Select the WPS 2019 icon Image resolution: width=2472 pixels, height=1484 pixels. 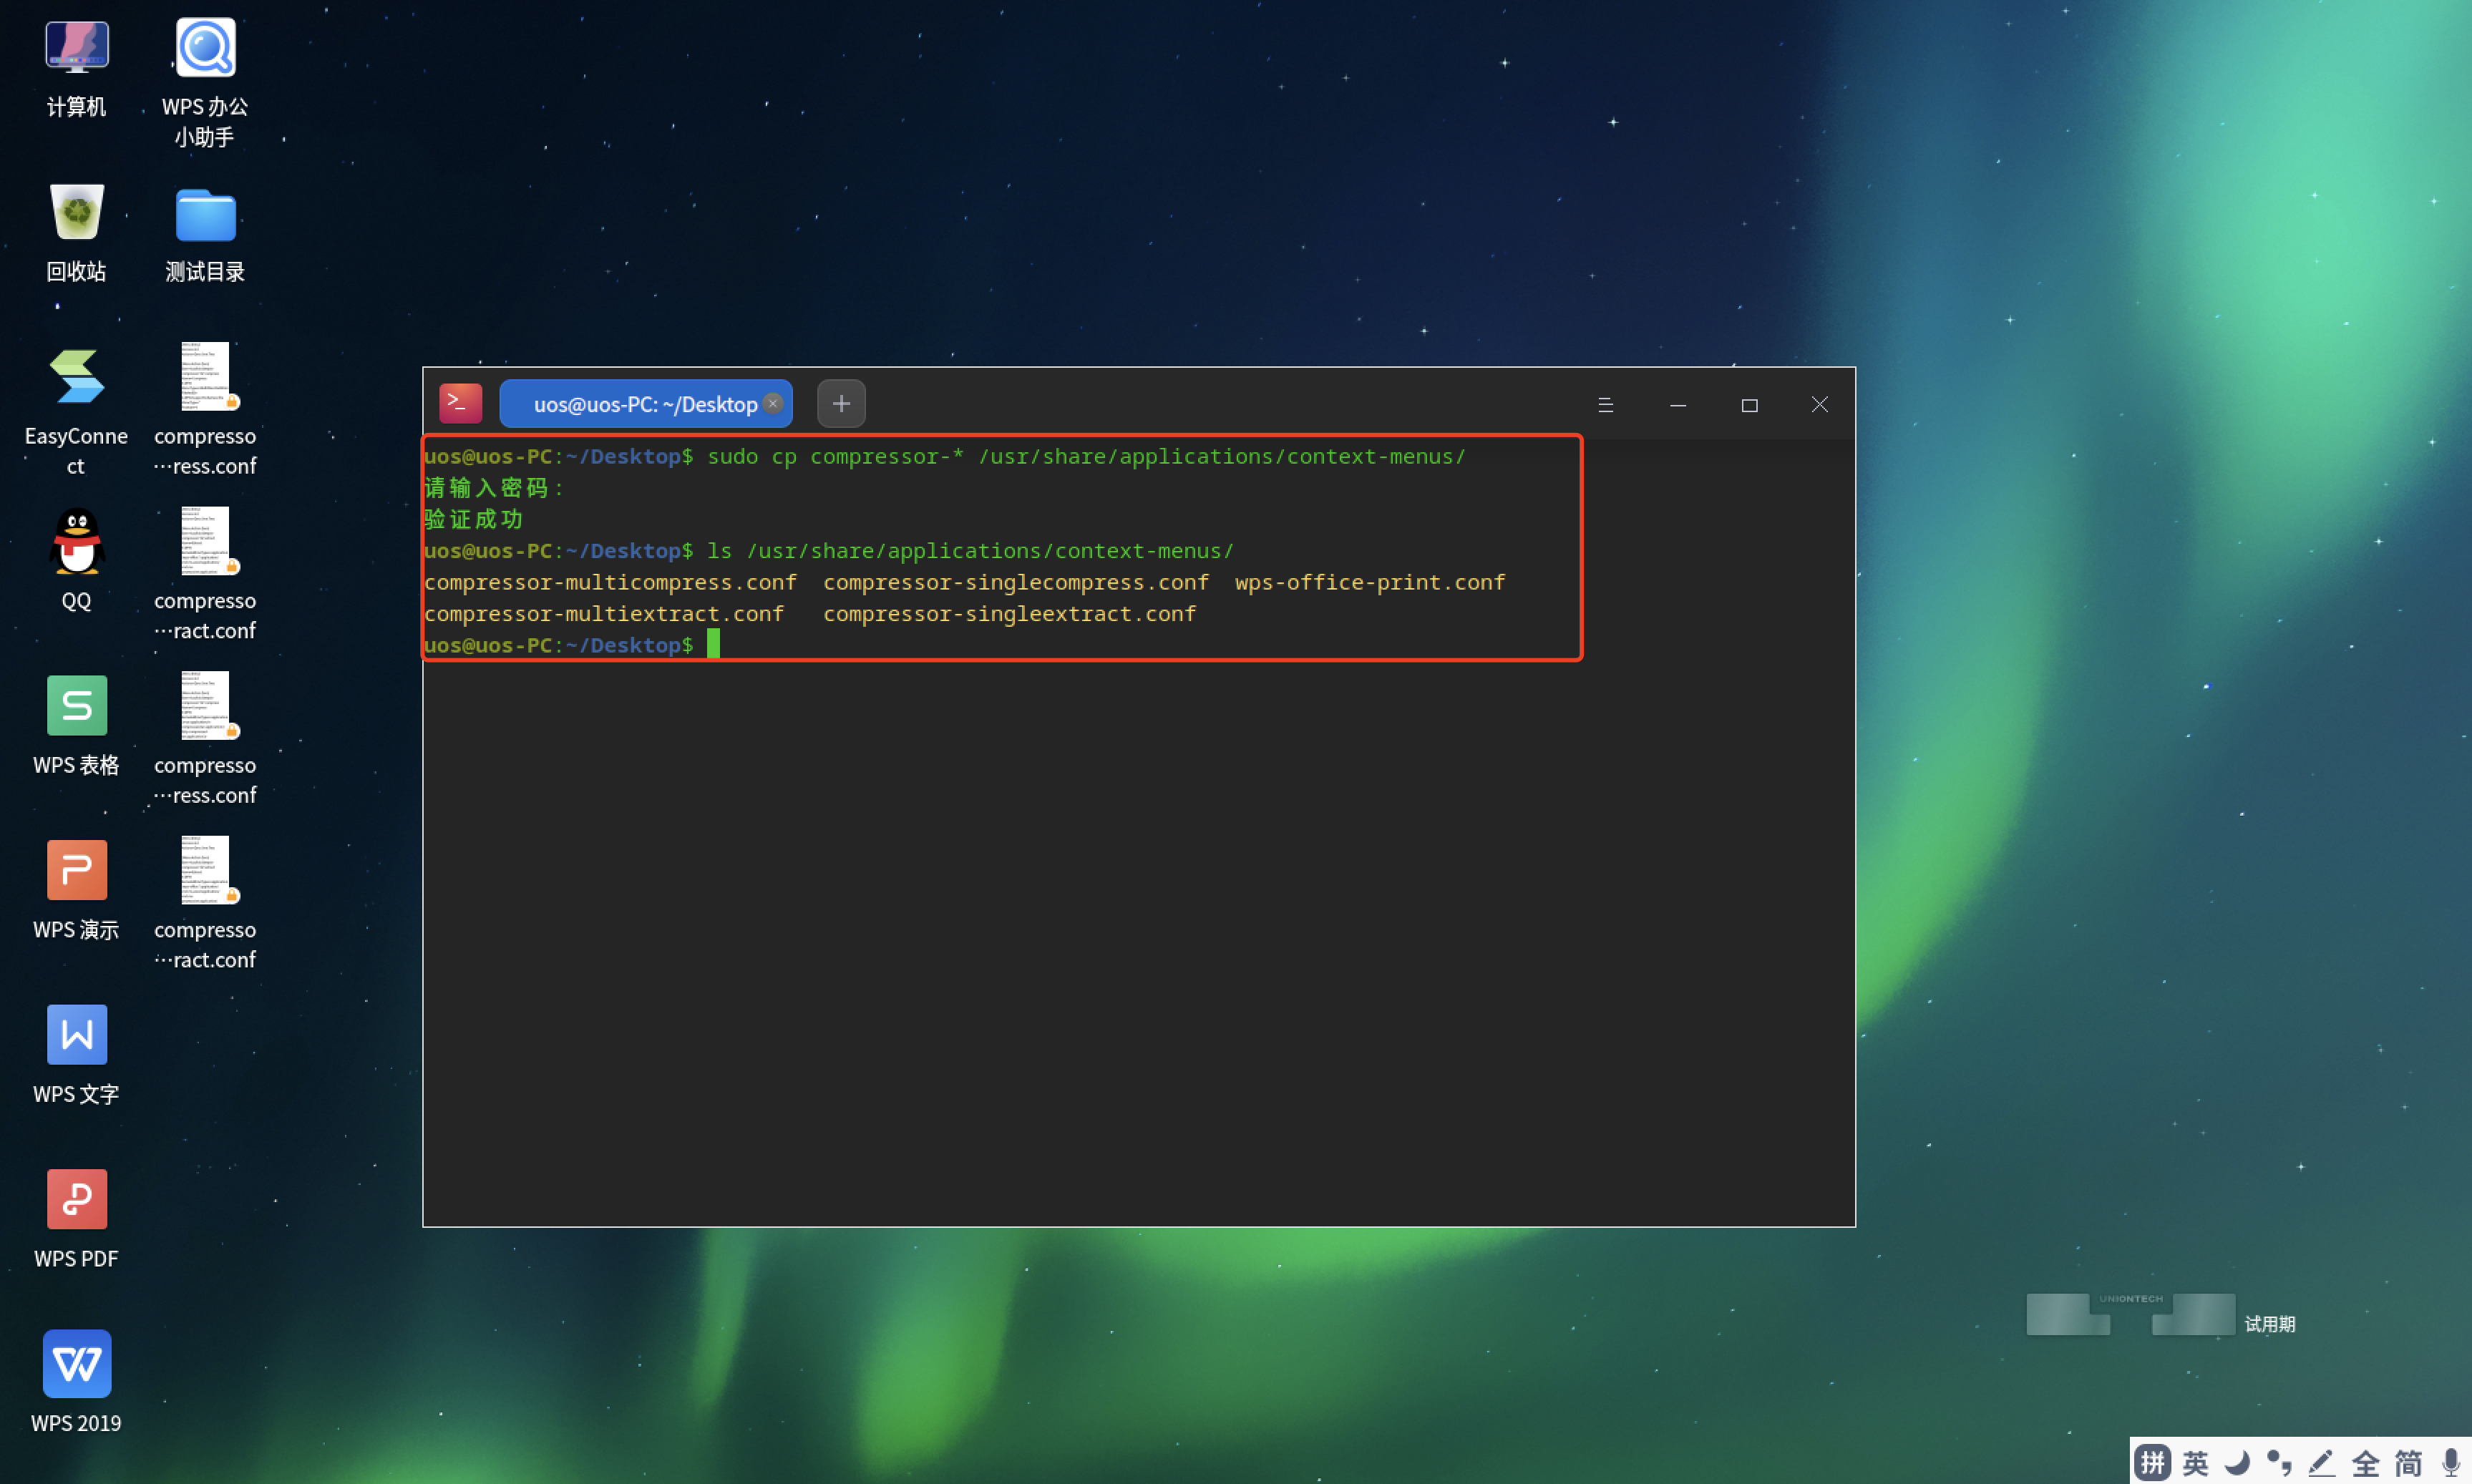76,1364
